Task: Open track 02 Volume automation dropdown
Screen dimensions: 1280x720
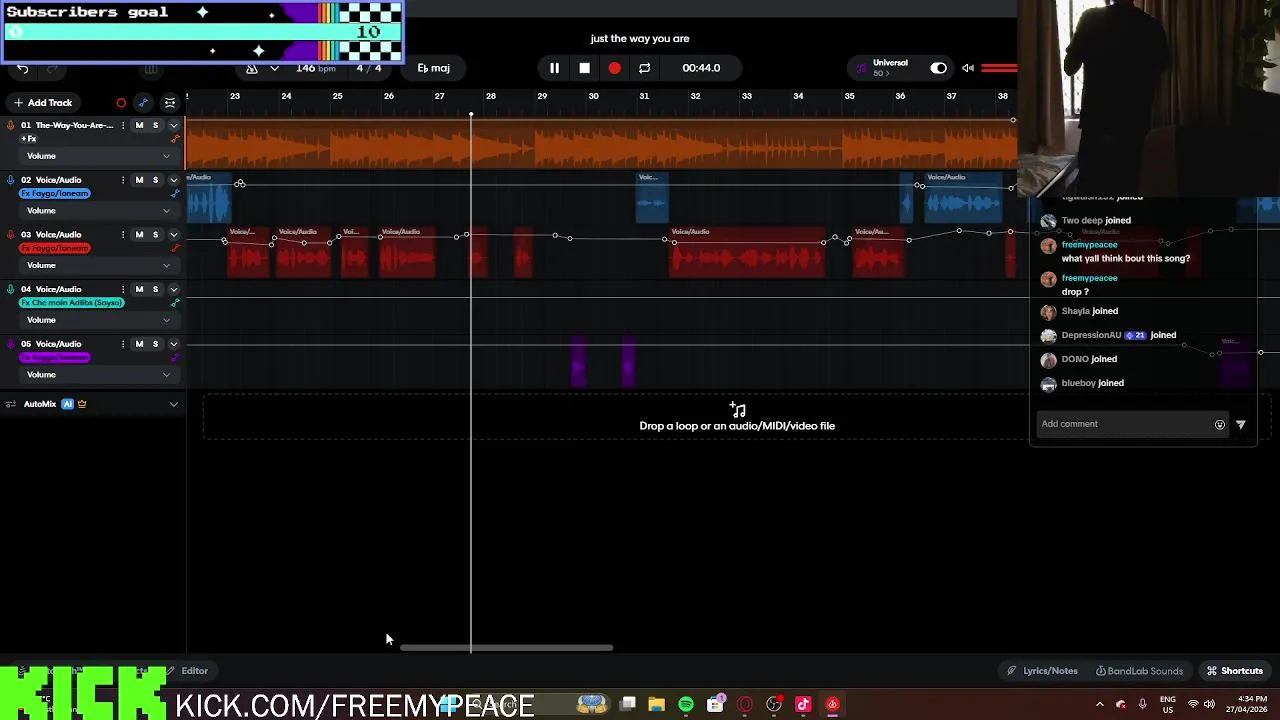Action: click(99, 211)
